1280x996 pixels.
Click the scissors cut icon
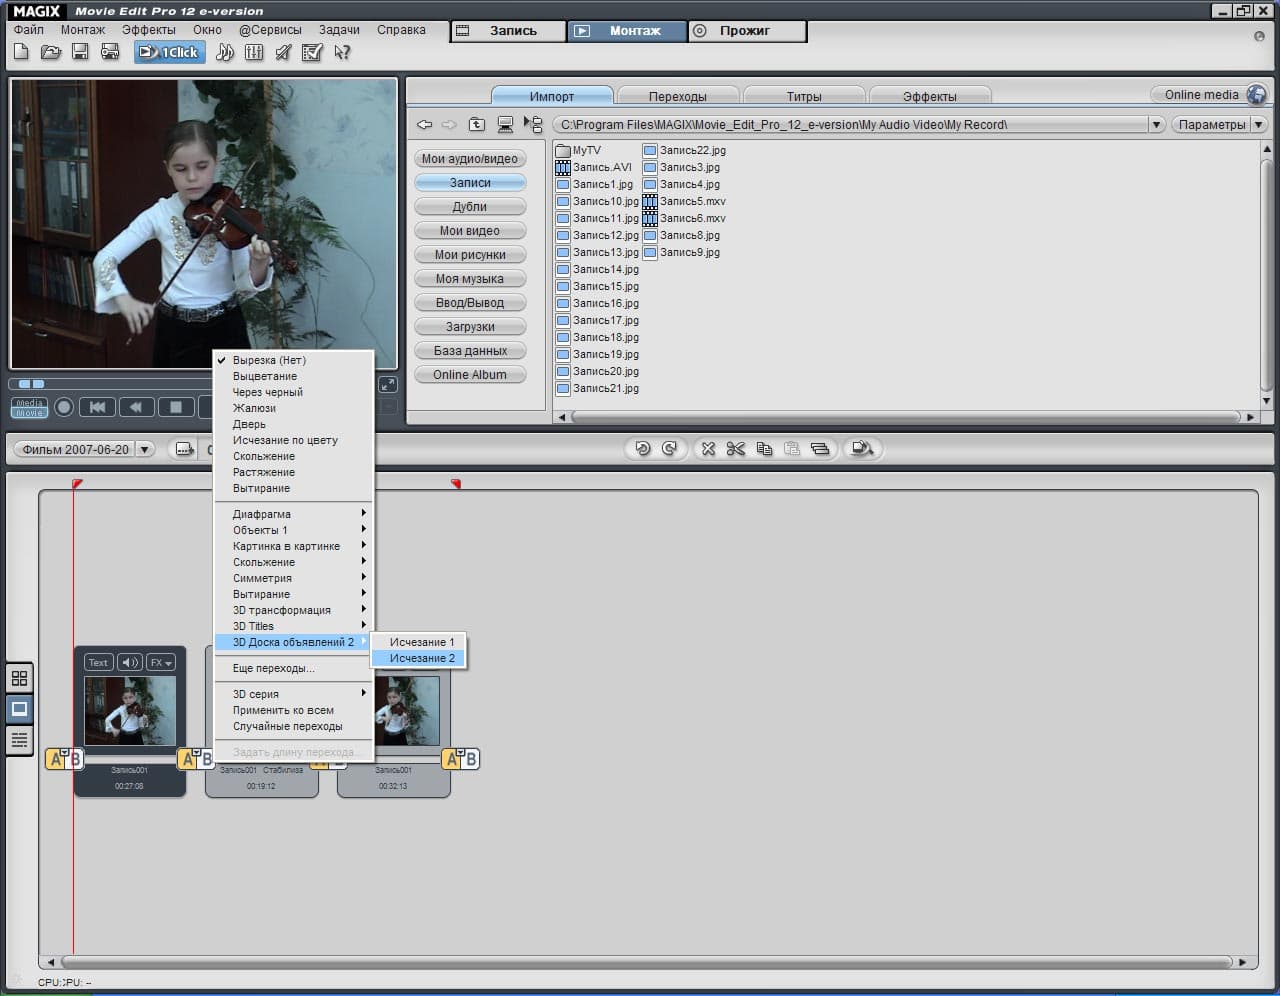736,449
